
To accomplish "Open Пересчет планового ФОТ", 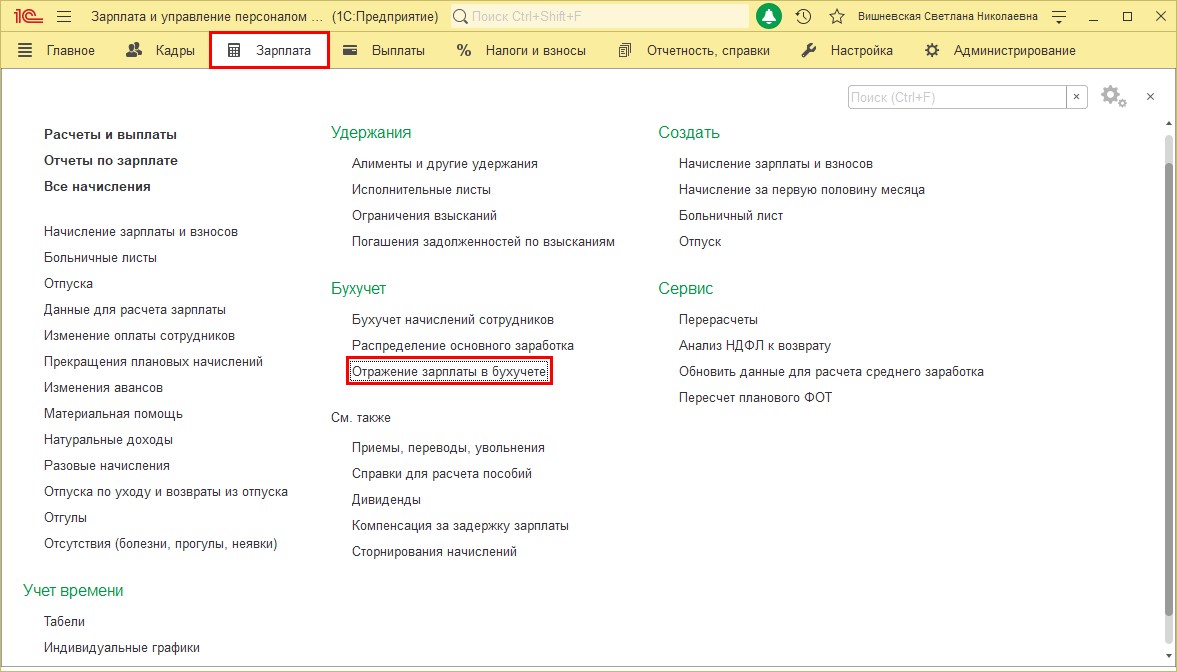I will (755, 398).
